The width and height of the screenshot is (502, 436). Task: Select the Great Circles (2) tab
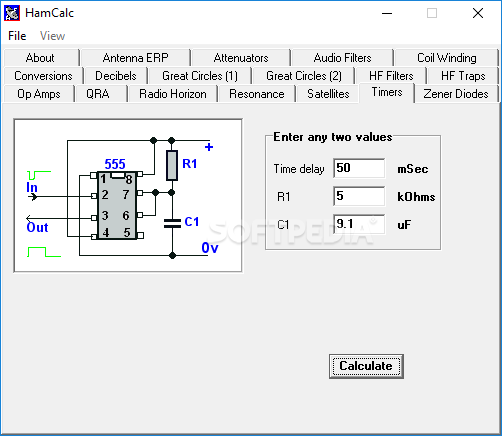point(304,76)
